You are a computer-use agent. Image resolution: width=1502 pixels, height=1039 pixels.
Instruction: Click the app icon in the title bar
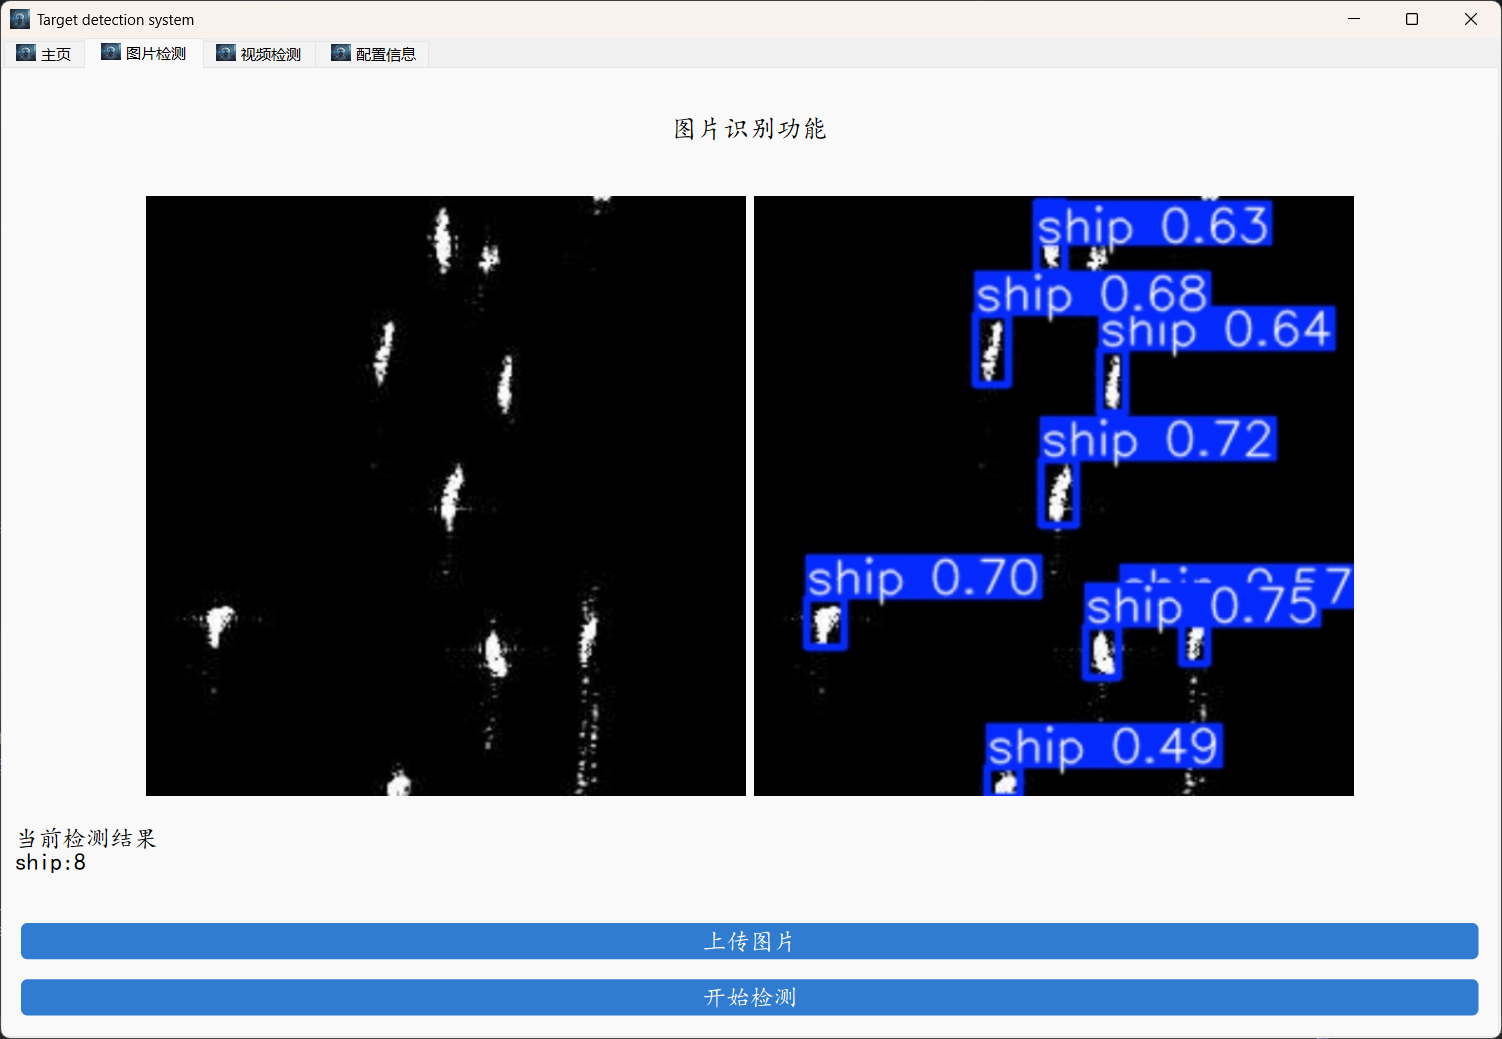[19, 18]
